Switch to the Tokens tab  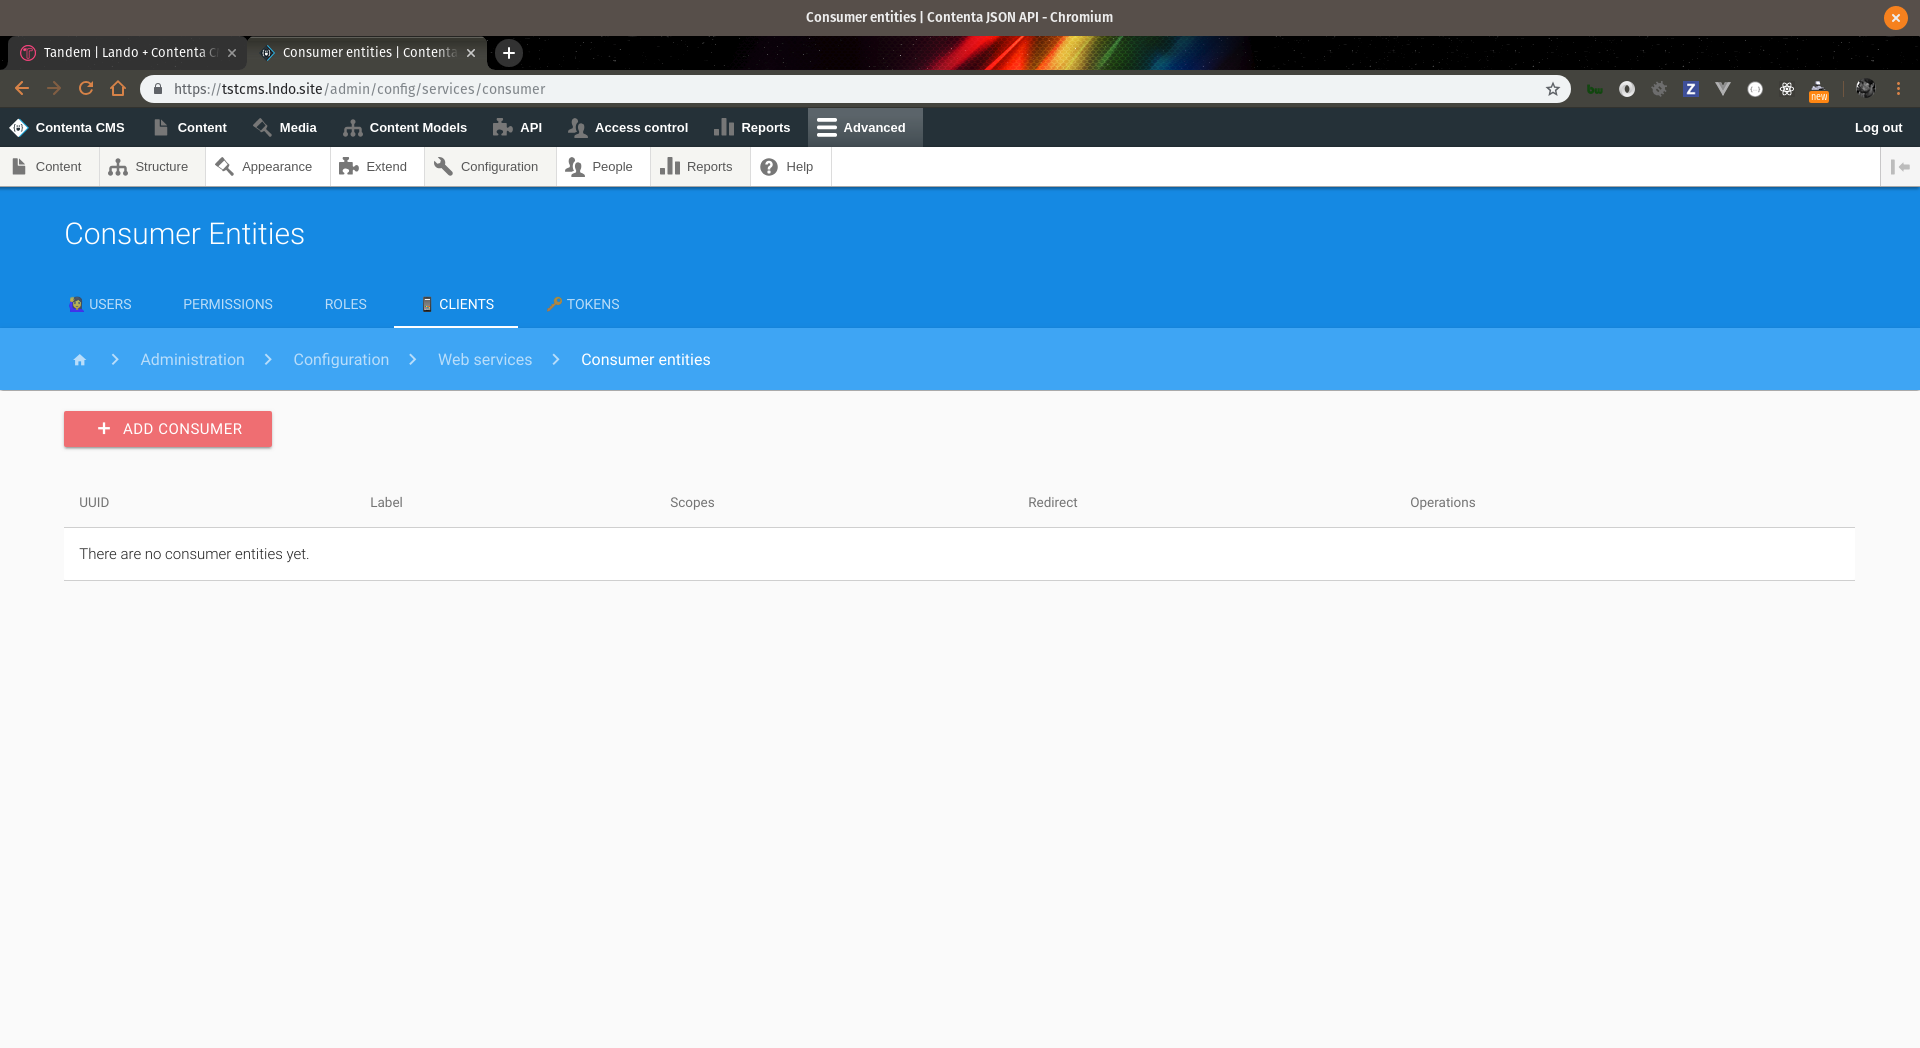[x=583, y=305]
